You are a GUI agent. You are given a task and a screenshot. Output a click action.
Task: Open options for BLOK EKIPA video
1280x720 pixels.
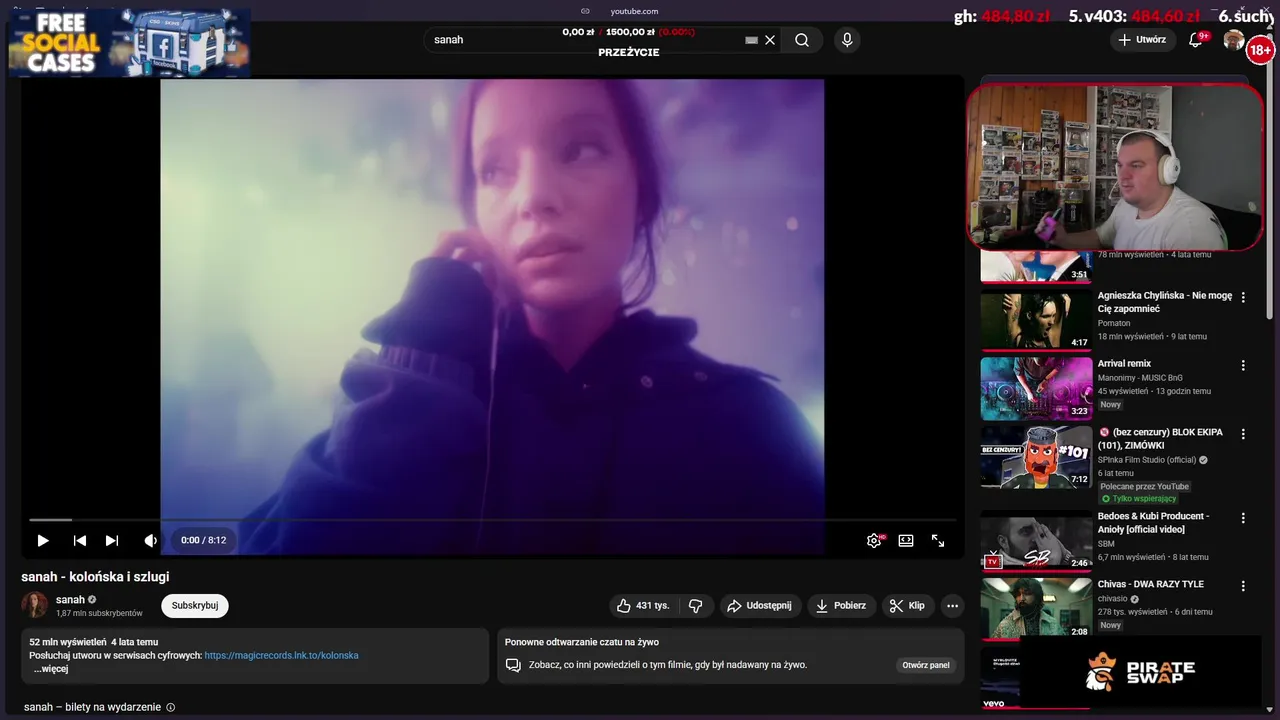1243,434
